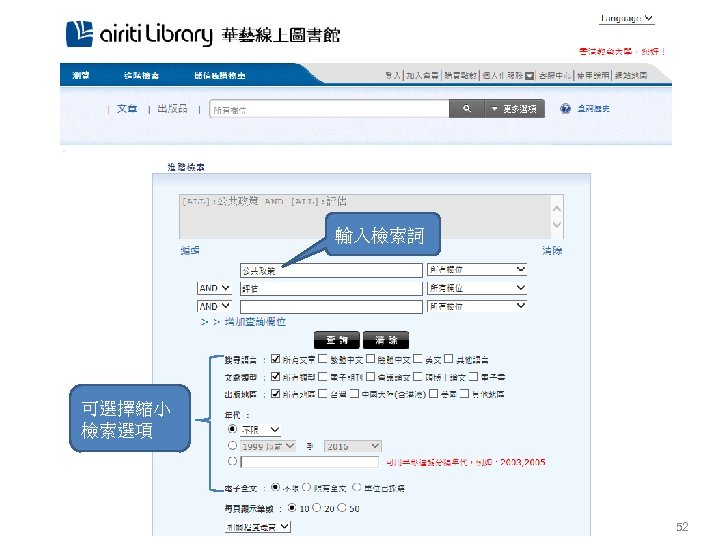Check the 碩博士論文 checkbox
The image size is (720, 540).
click(x=417, y=377)
